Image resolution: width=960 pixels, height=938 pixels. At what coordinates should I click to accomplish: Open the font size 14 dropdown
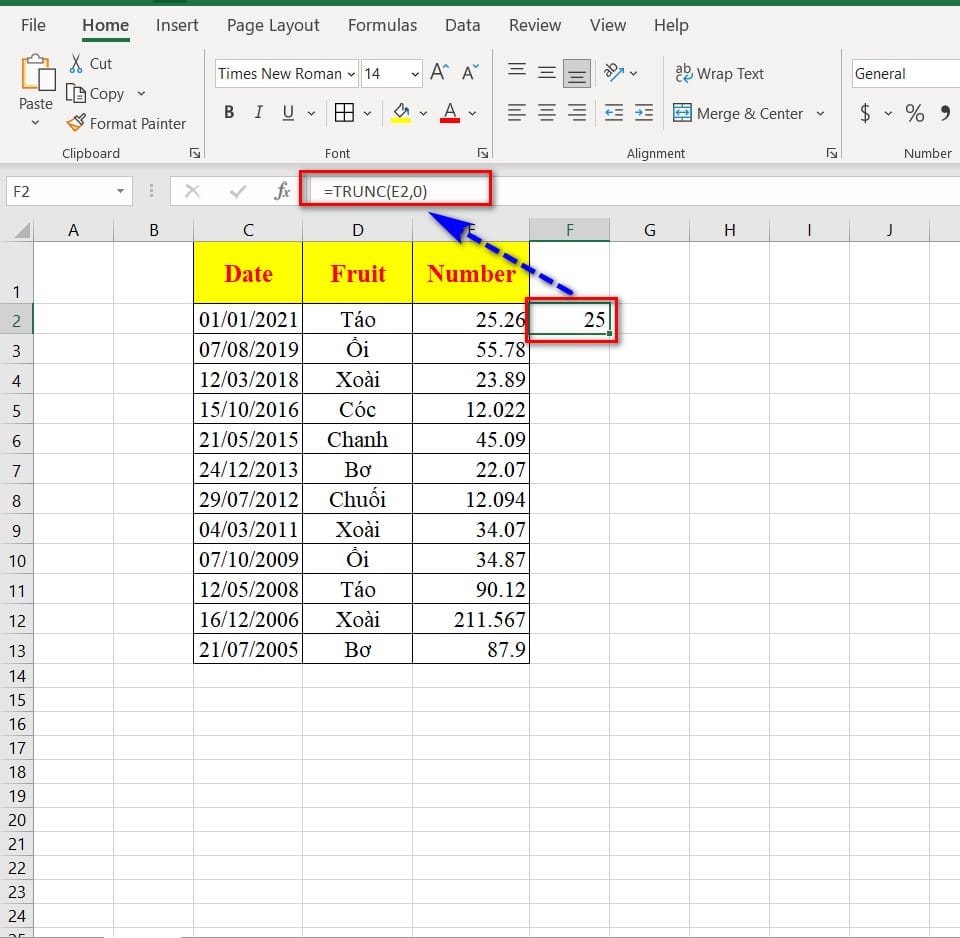(x=415, y=74)
